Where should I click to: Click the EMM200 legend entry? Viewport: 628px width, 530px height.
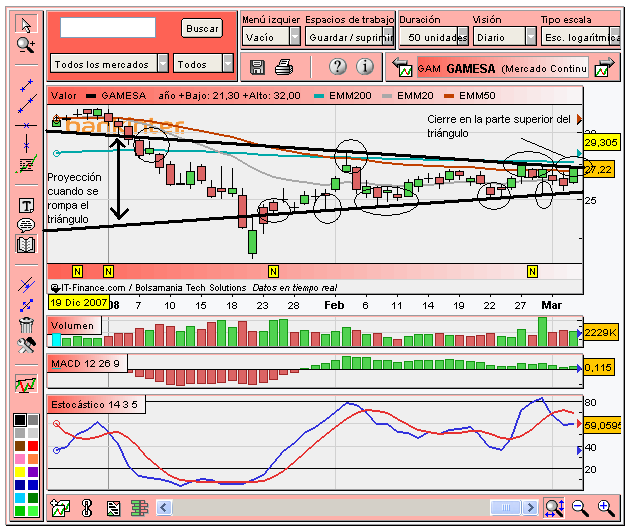pos(343,96)
